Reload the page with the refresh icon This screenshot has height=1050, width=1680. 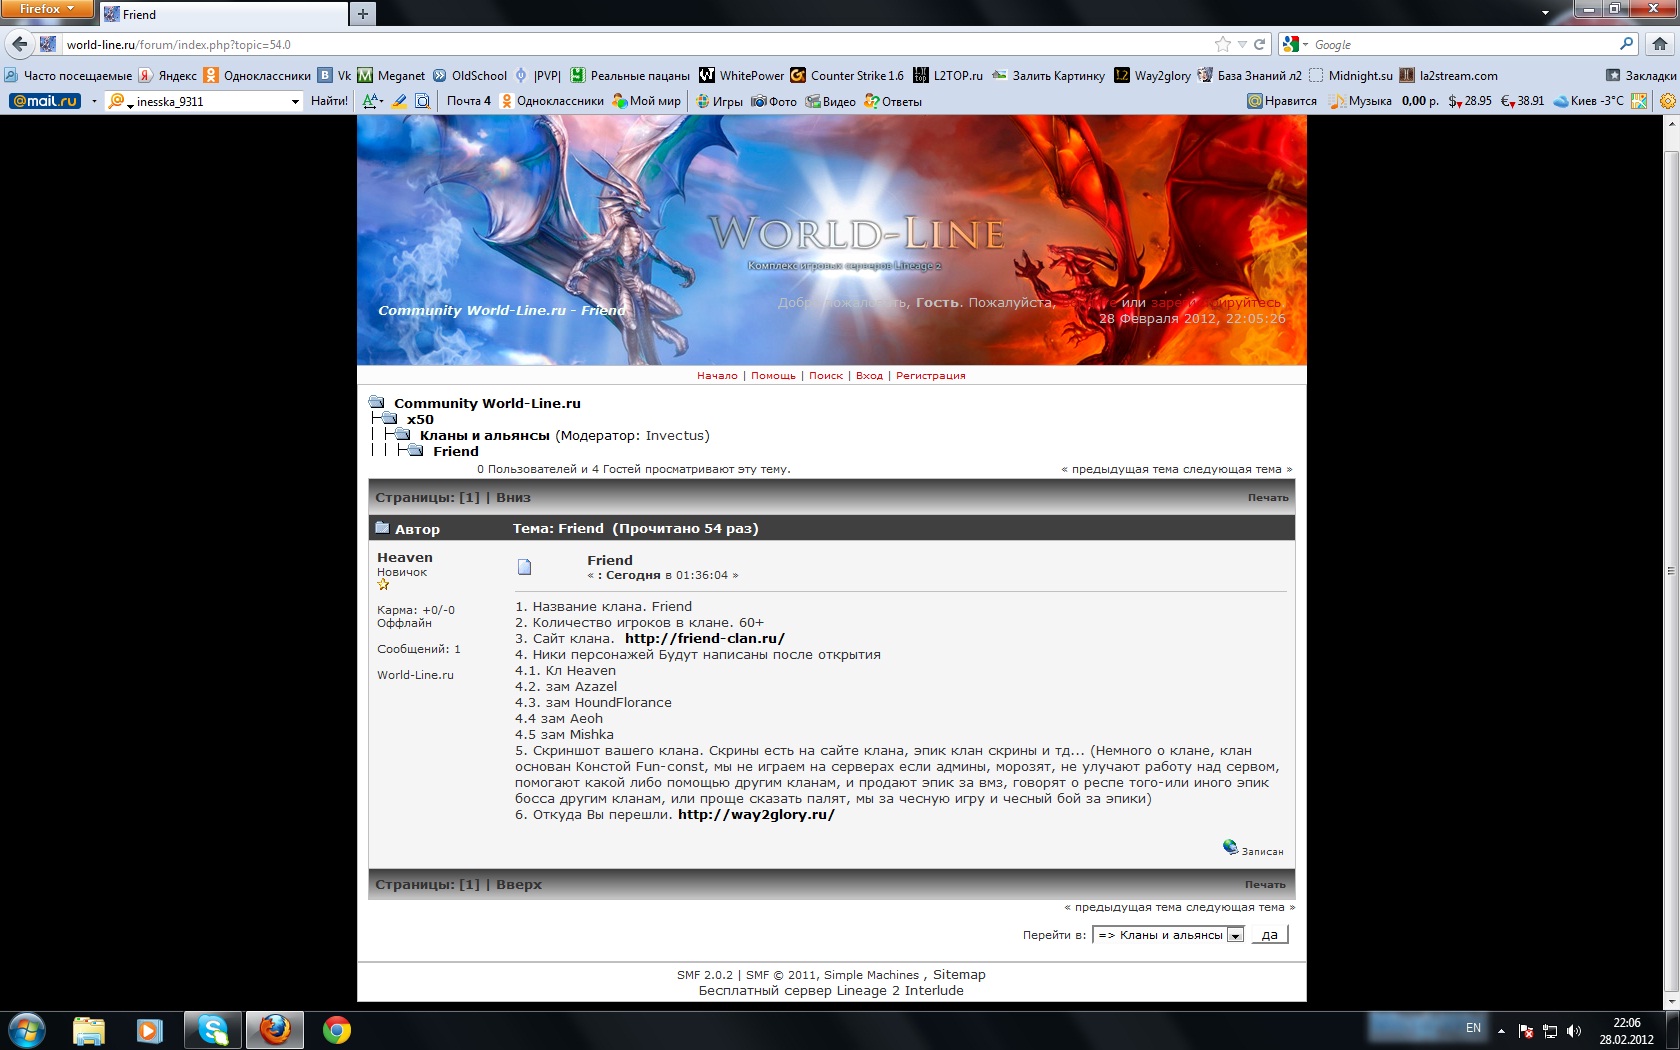click(1260, 44)
